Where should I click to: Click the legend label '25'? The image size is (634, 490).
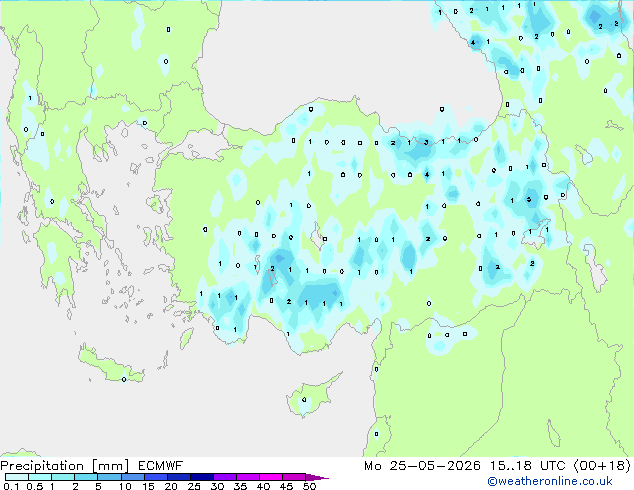tap(194, 486)
